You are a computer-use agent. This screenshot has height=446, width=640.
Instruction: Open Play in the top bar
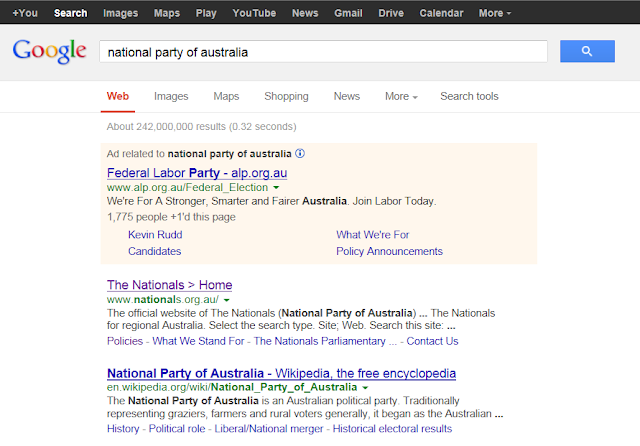pyautogui.click(x=206, y=13)
